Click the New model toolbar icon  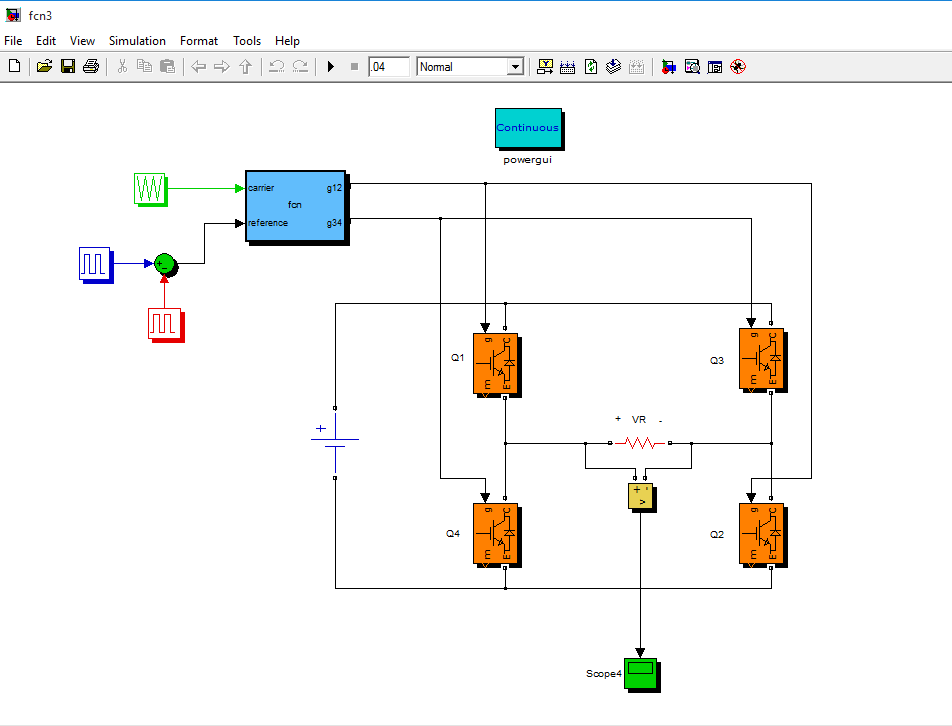tap(14, 67)
